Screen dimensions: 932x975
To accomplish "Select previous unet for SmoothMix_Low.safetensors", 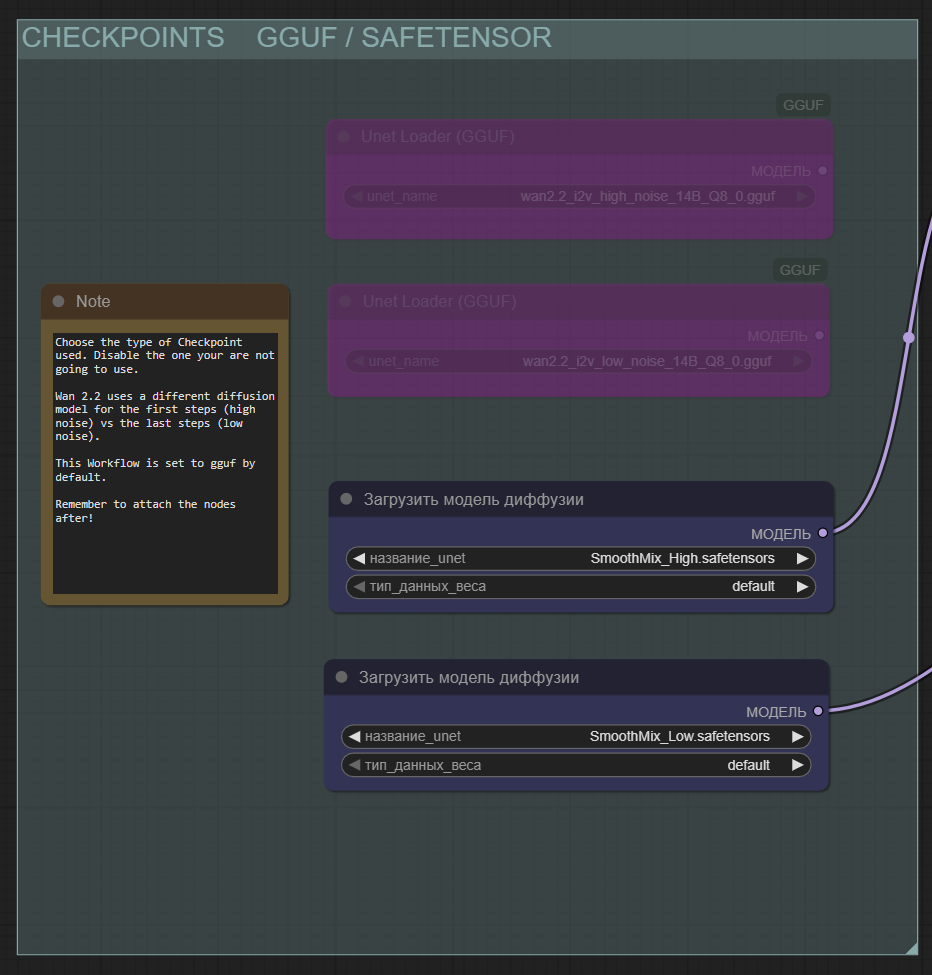I will tap(354, 736).
